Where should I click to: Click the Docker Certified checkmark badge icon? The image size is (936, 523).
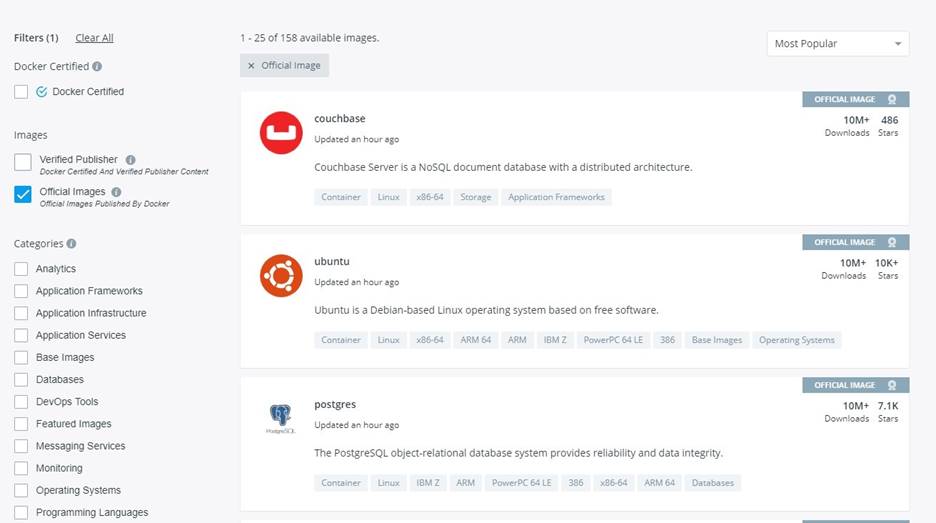point(41,92)
